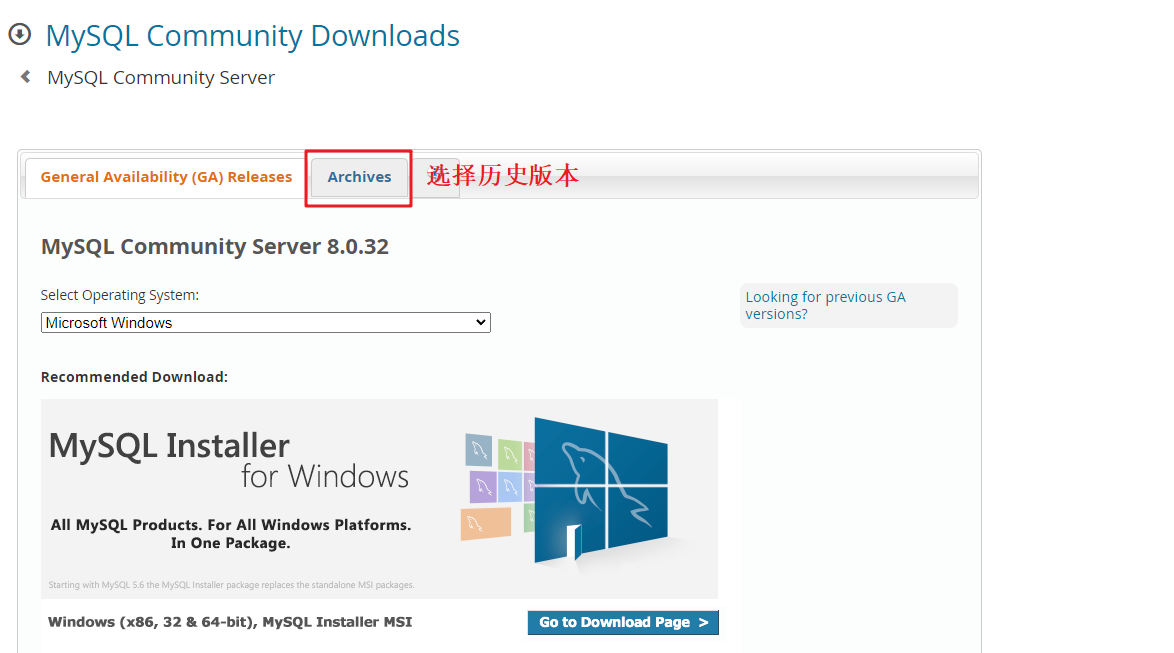This screenshot has width=1174, height=653.
Task: Click the back chevron before MySQL Community Server
Action: [25, 76]
